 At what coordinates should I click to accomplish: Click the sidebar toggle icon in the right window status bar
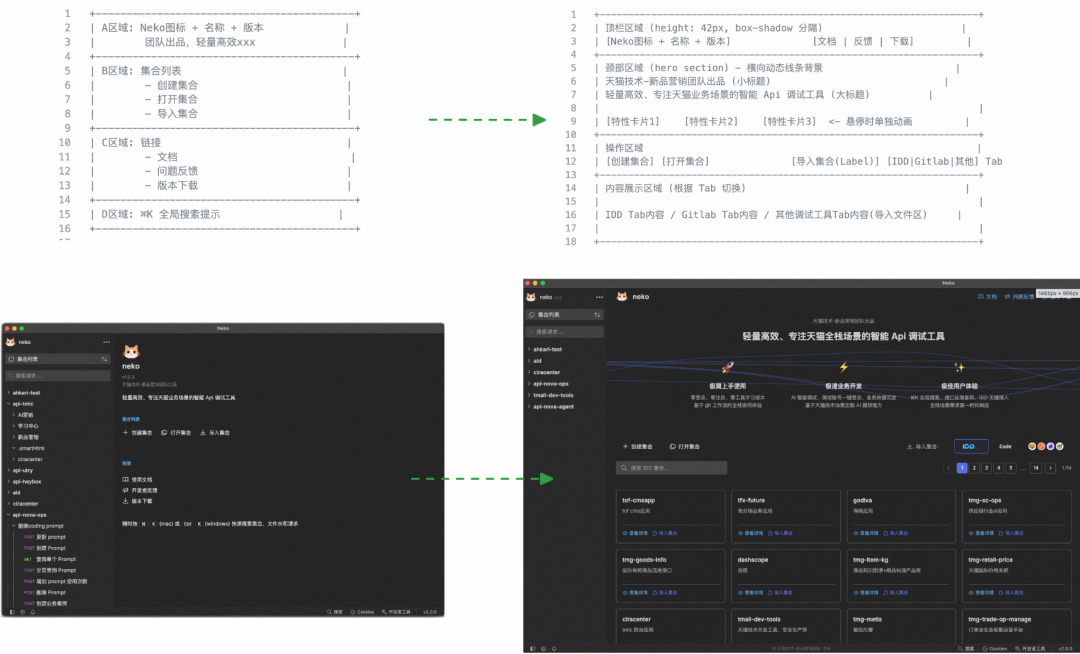pyautogui.click(x=532, y=648)
